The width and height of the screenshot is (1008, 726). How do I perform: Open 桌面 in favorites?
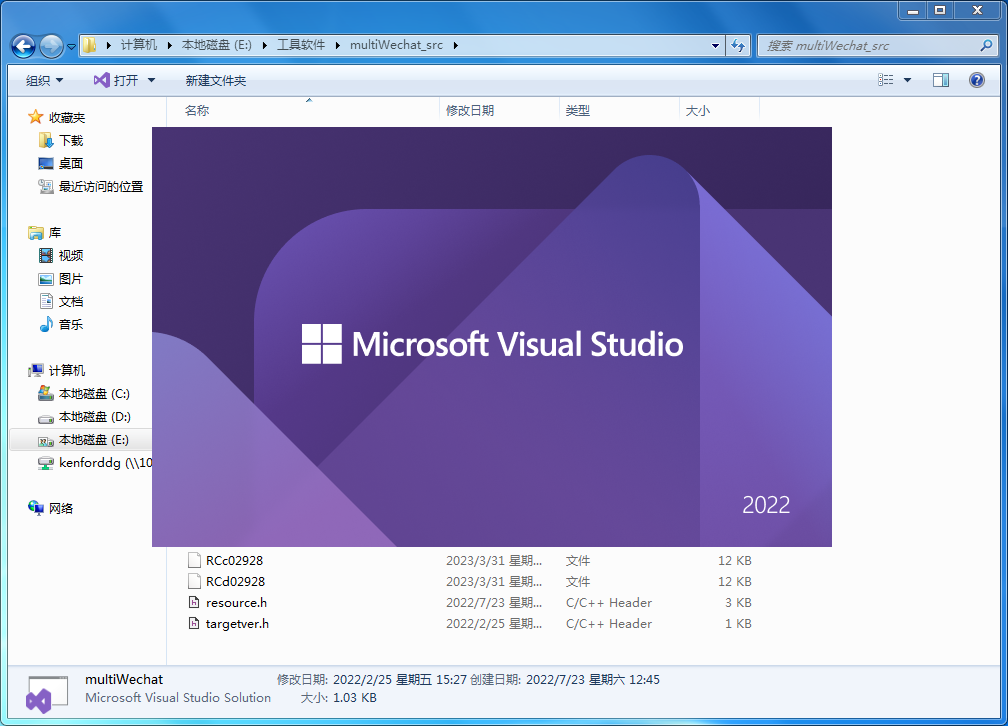(x=71, y=164)
